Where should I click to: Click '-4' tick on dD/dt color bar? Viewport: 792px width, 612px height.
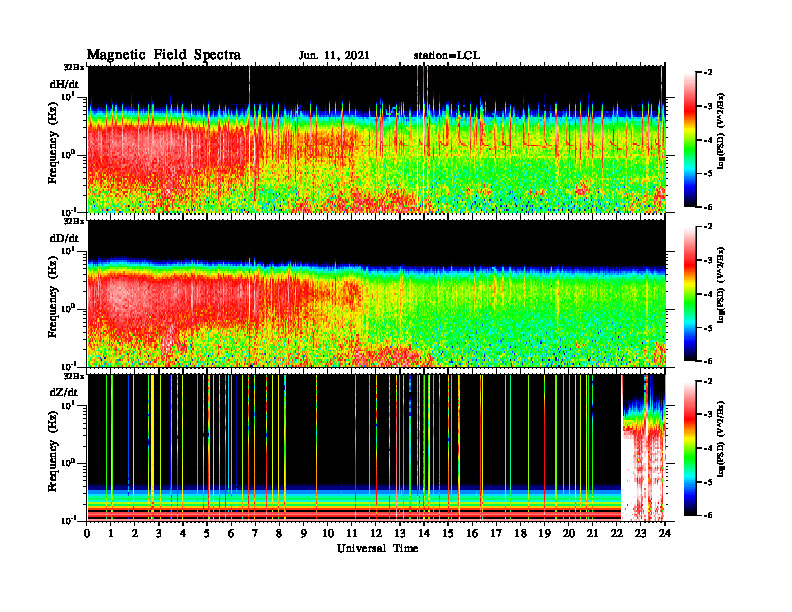point(708,294)
